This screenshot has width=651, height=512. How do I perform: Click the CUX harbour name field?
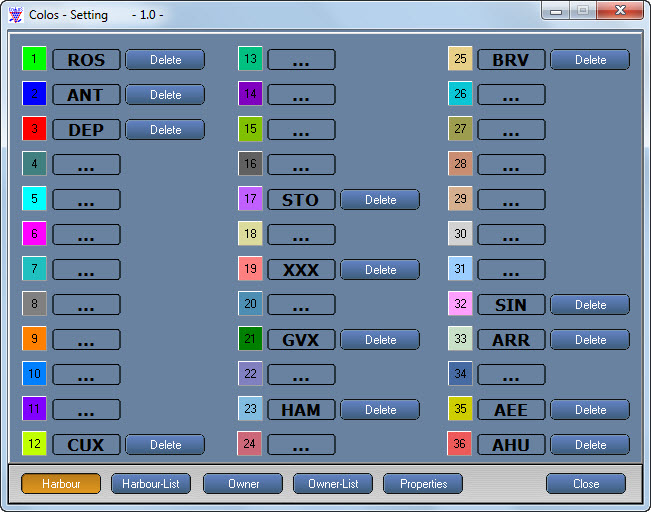[86, 445]
